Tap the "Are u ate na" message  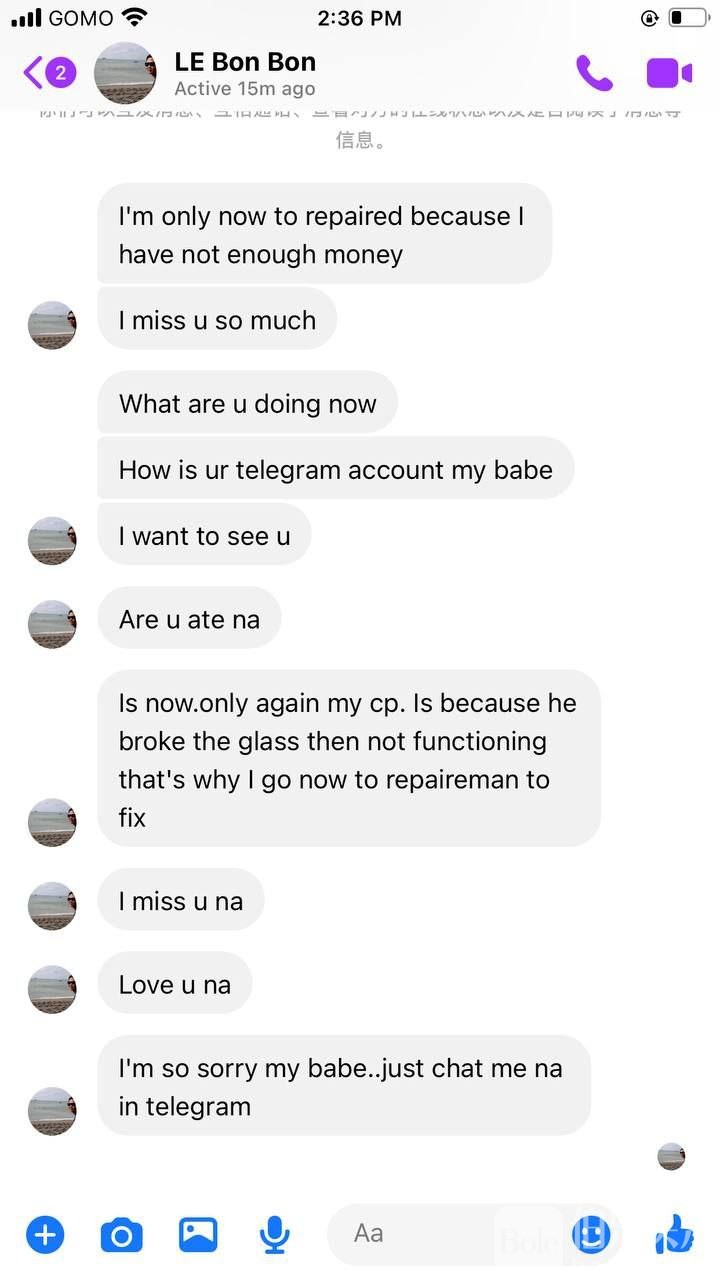189,620
